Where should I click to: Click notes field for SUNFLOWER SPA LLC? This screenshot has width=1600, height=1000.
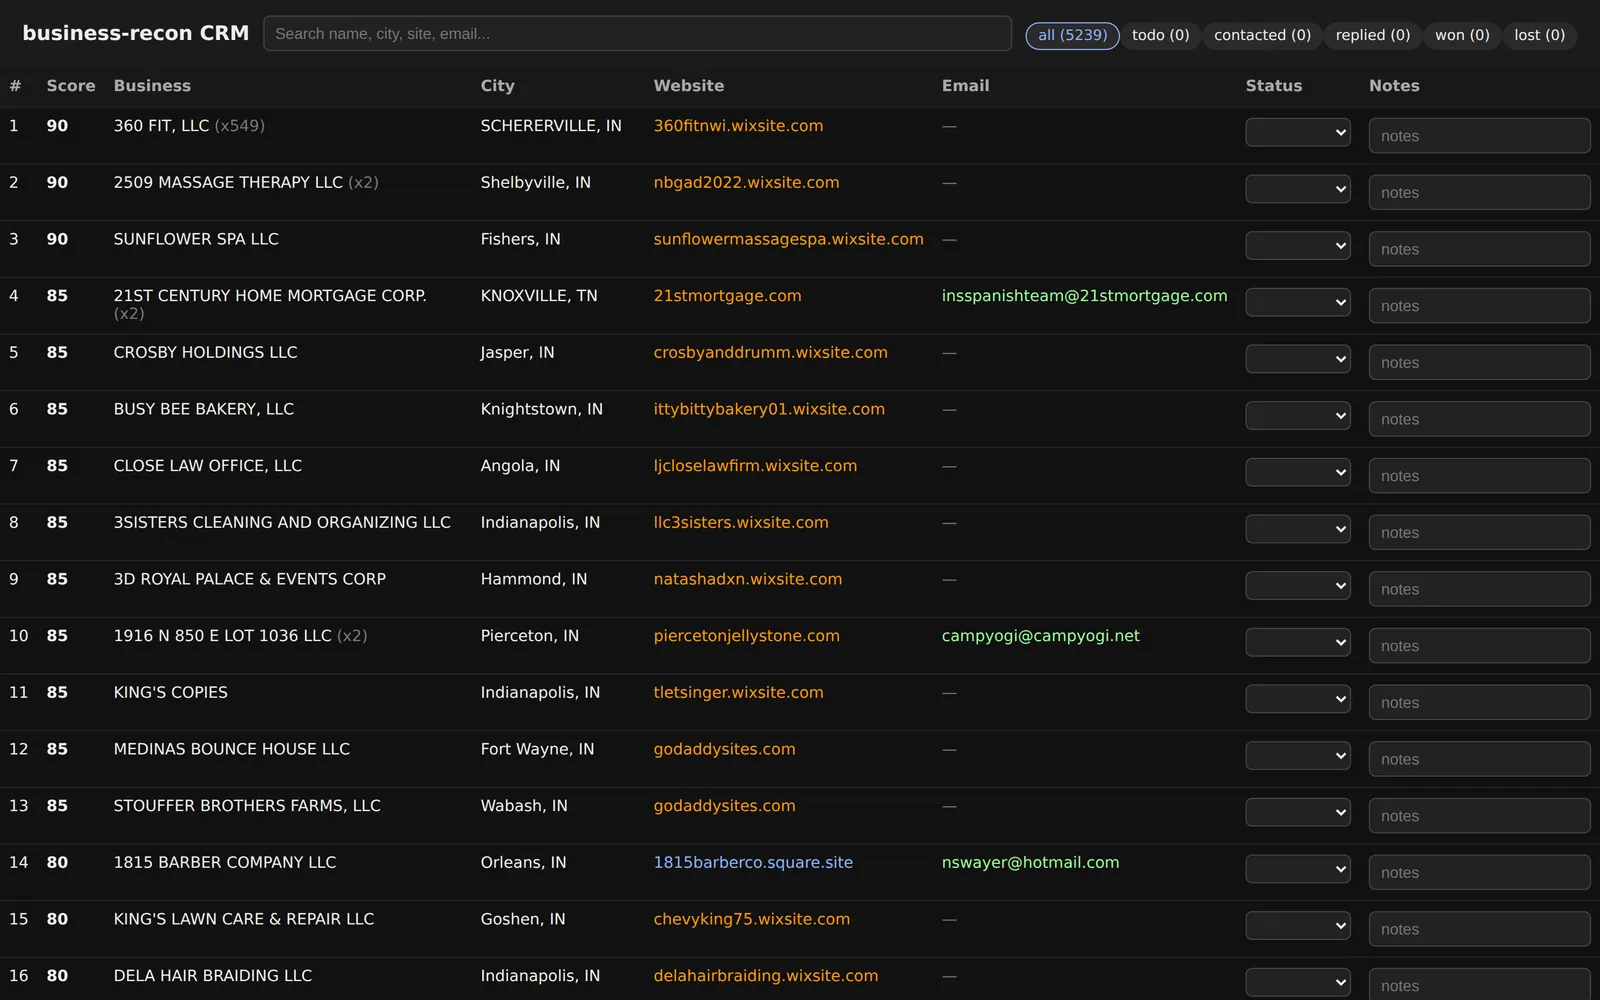point(1479,249)
